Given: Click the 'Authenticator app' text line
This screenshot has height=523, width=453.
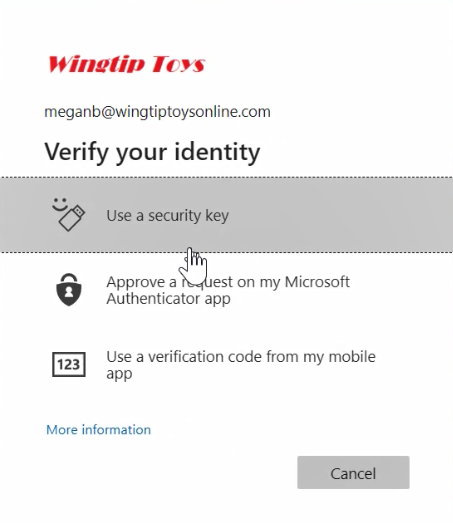Looking at the screenshot, I should click(168, 299).
